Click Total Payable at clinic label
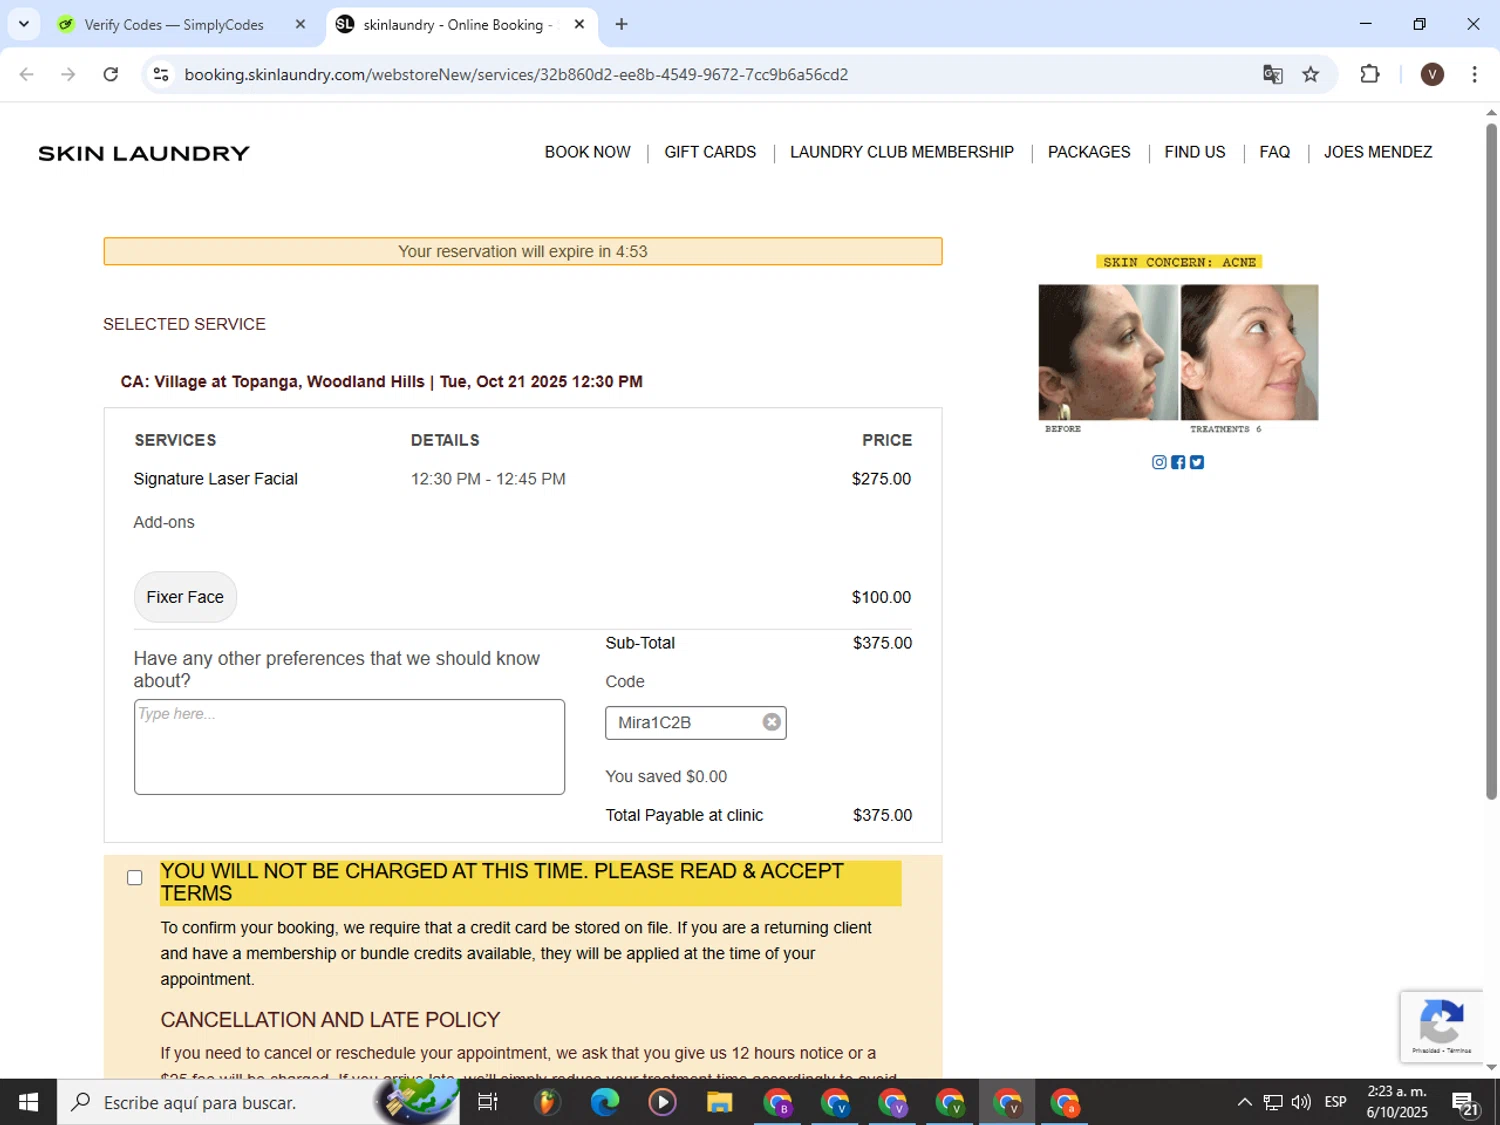 [x=684, y=815]
